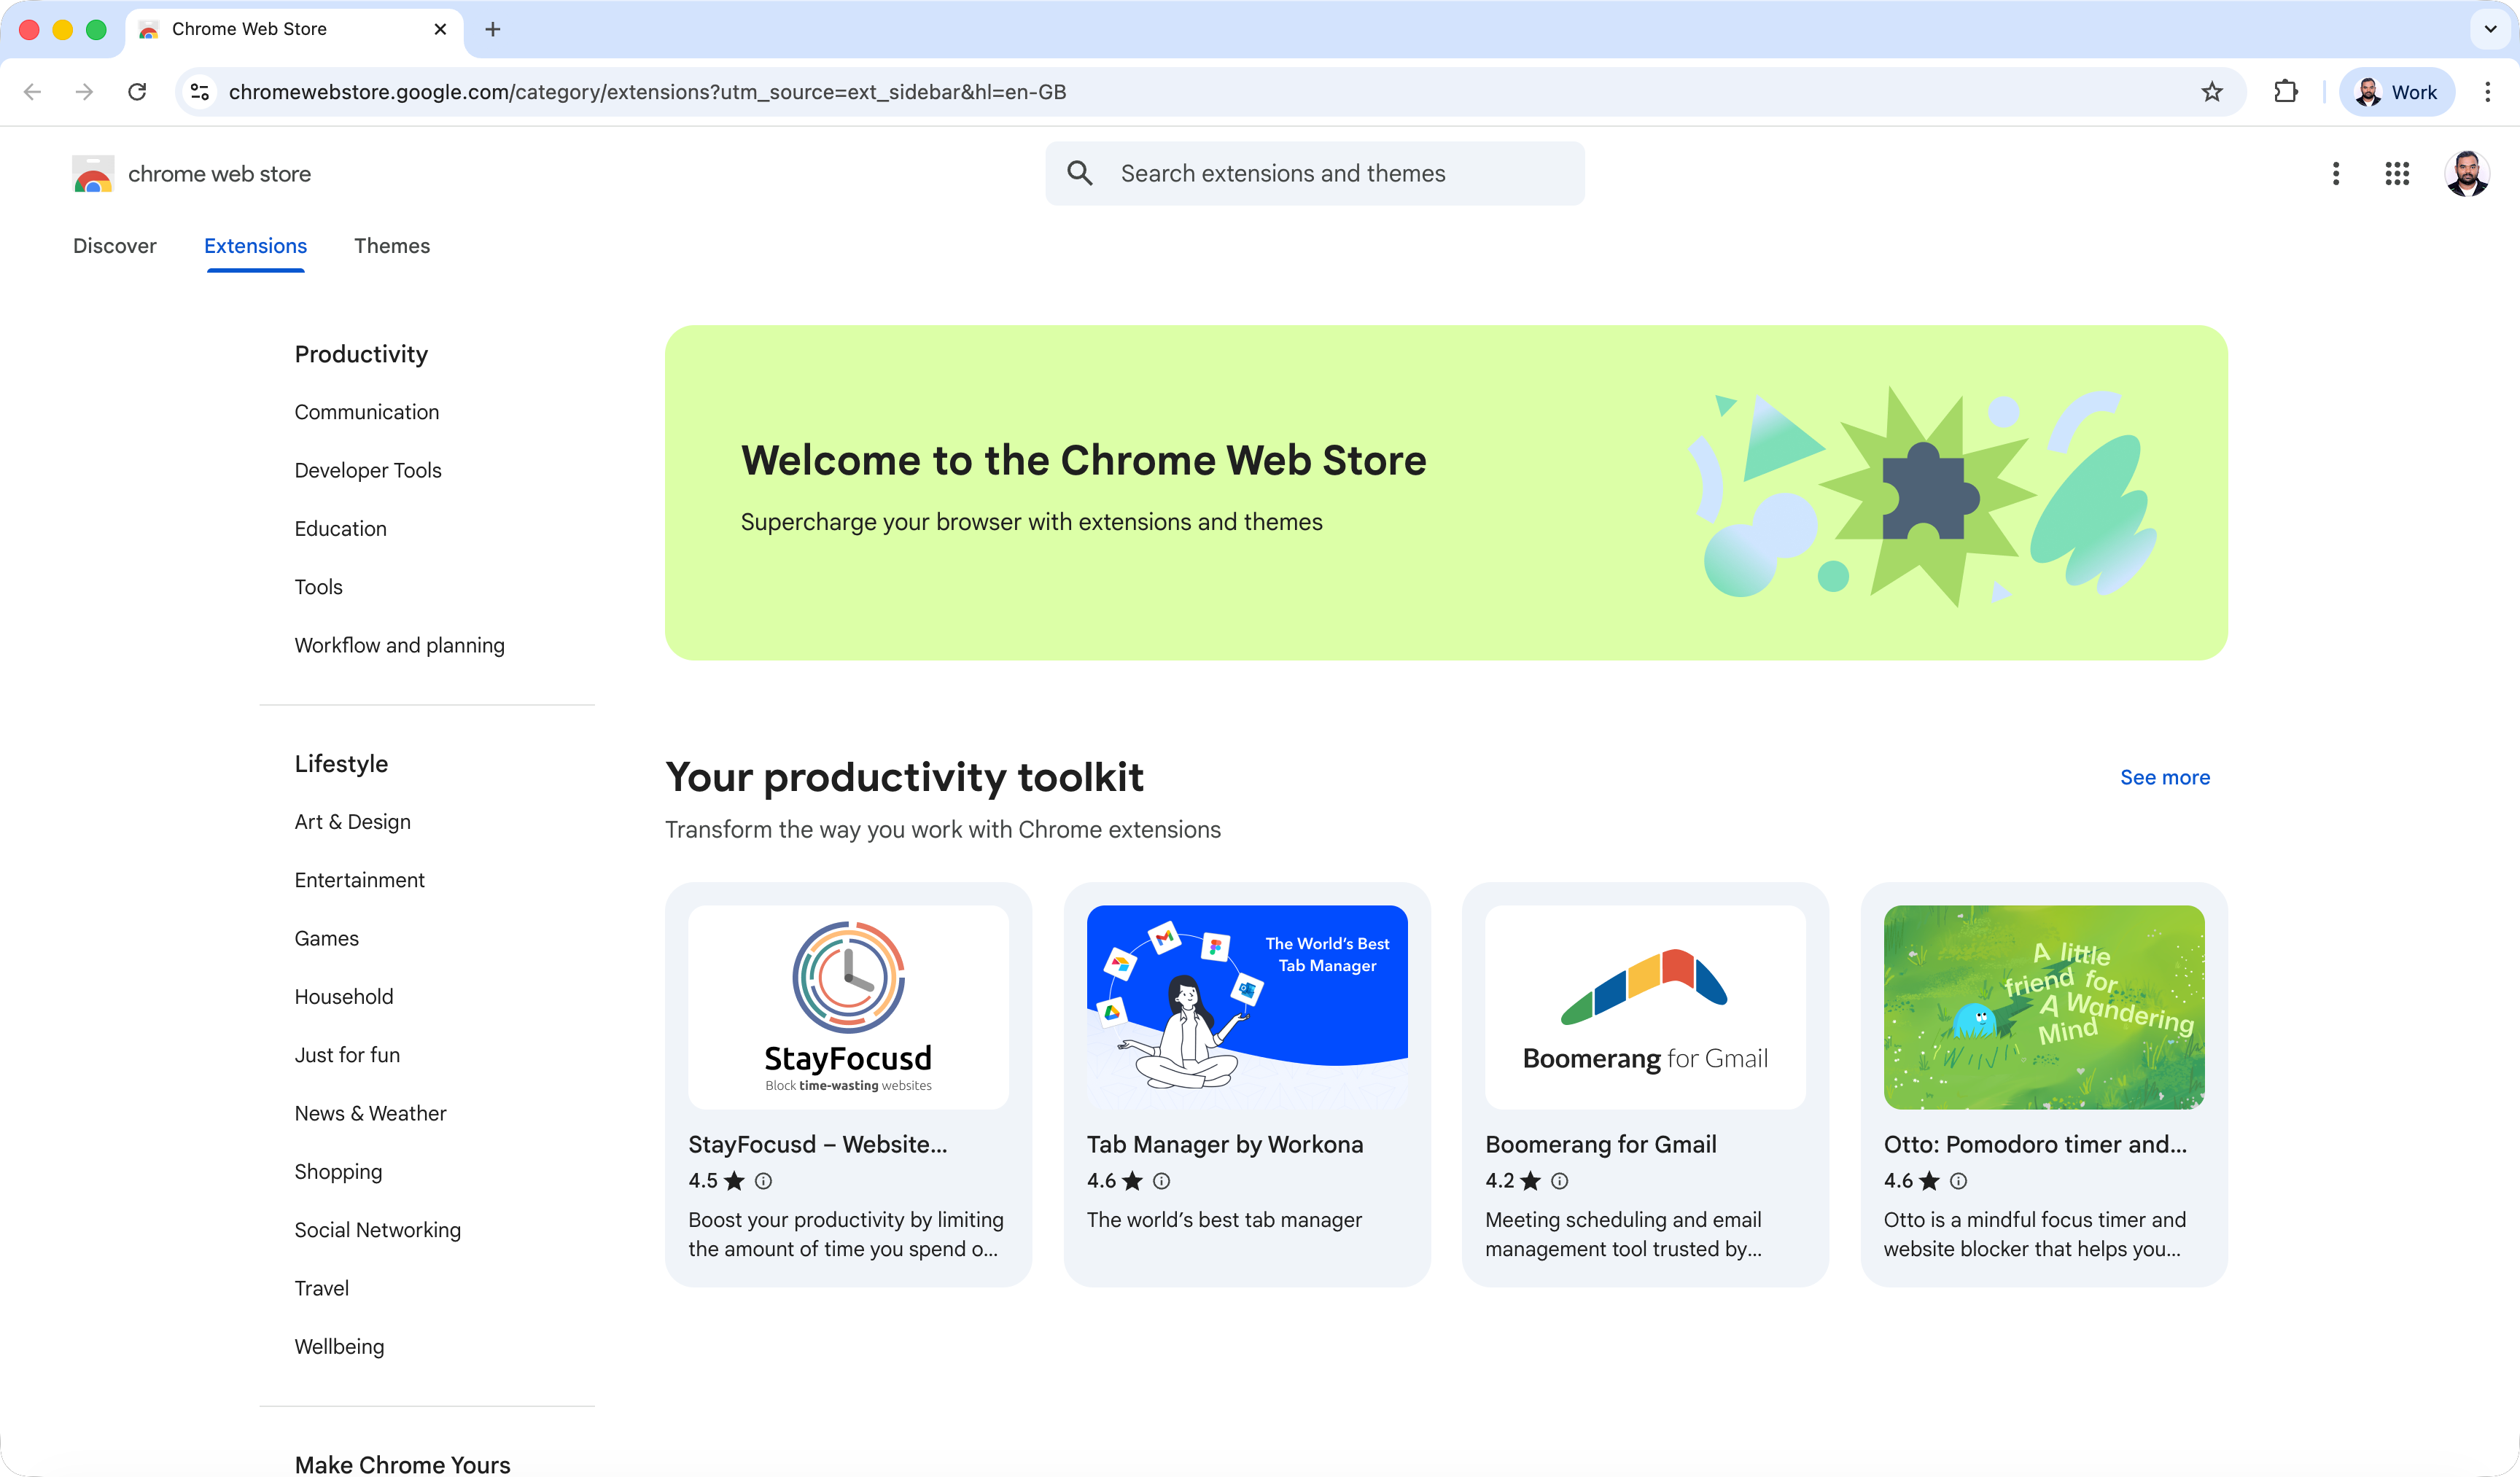Open the Workflow and planning category
The image size is (2520, 1477).
[399, 645]
